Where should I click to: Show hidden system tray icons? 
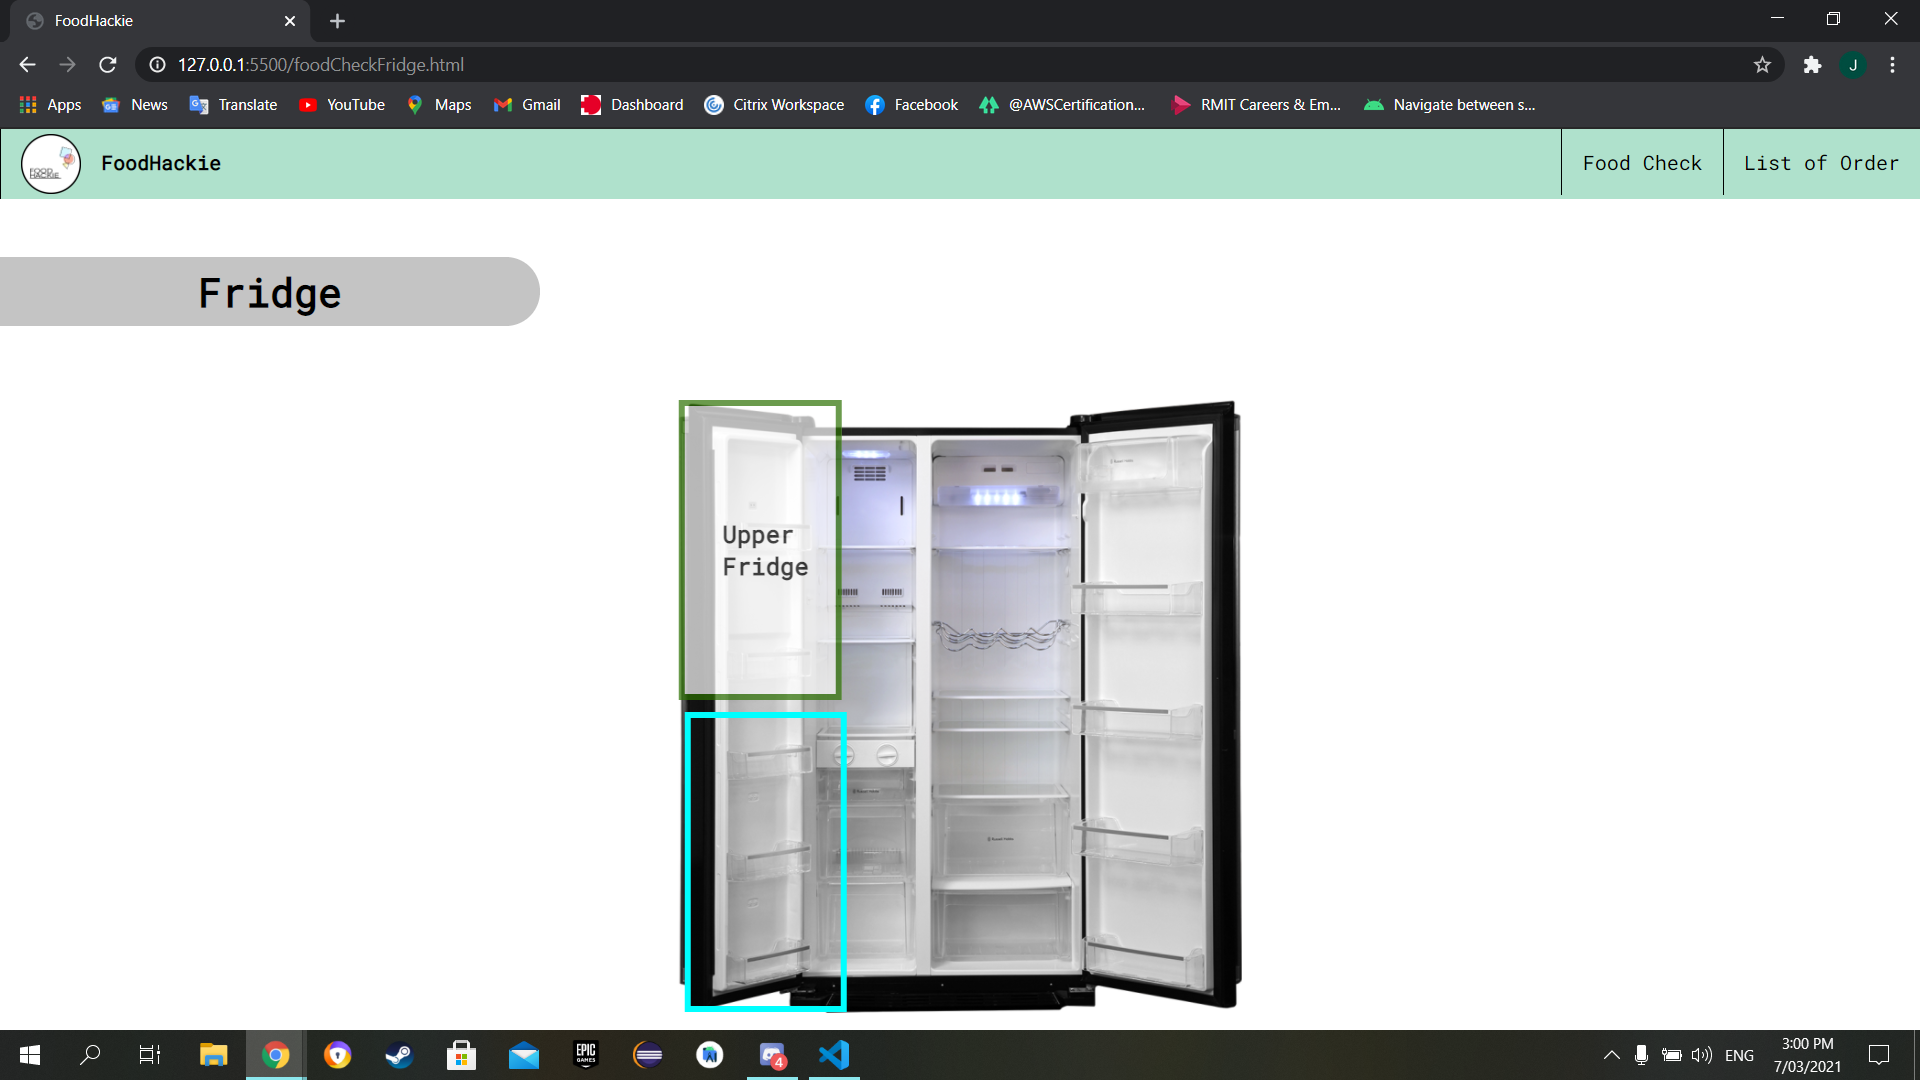point(1611,1055)
